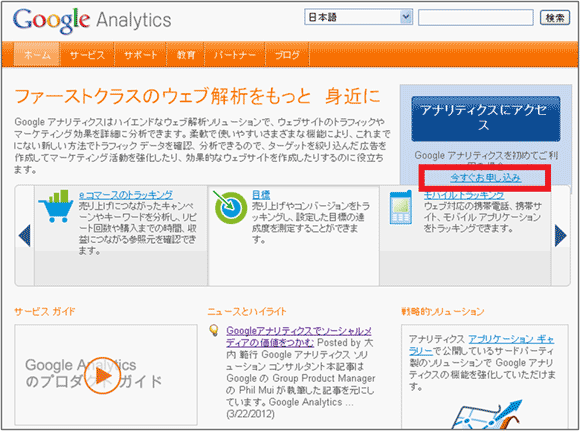Viewport: 580px width, 431px height.
Task: Click the ファーストクラスのウェブ解析 headline
Action: point(197,96)
